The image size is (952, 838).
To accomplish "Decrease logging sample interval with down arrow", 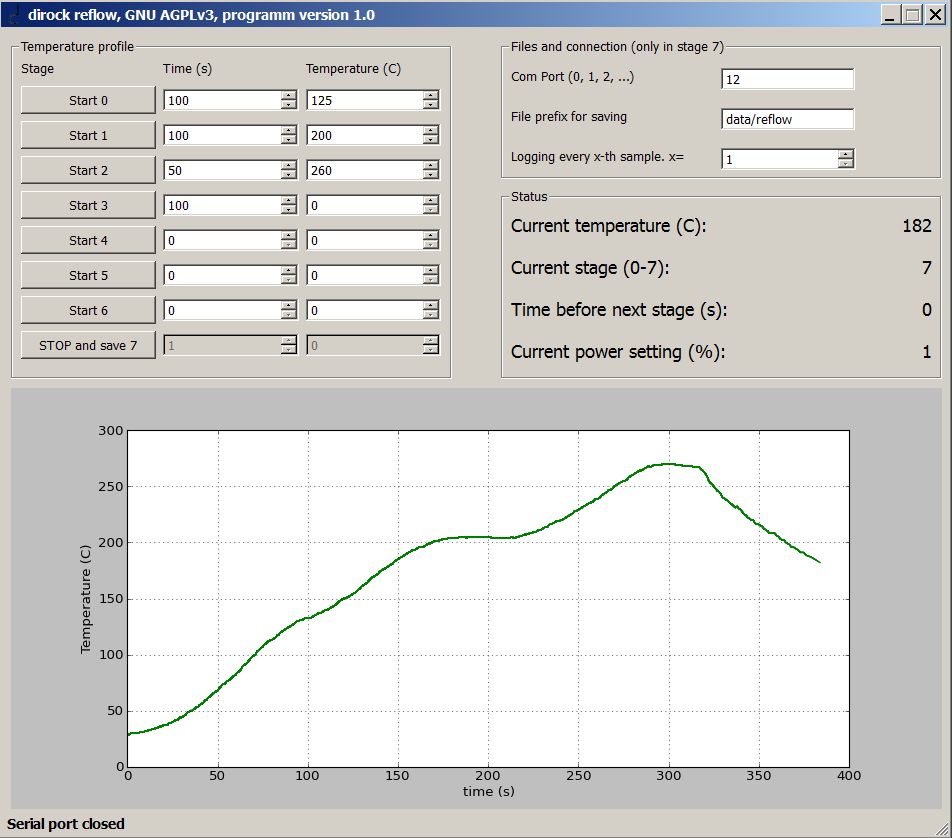I will (x=846, y=164).
